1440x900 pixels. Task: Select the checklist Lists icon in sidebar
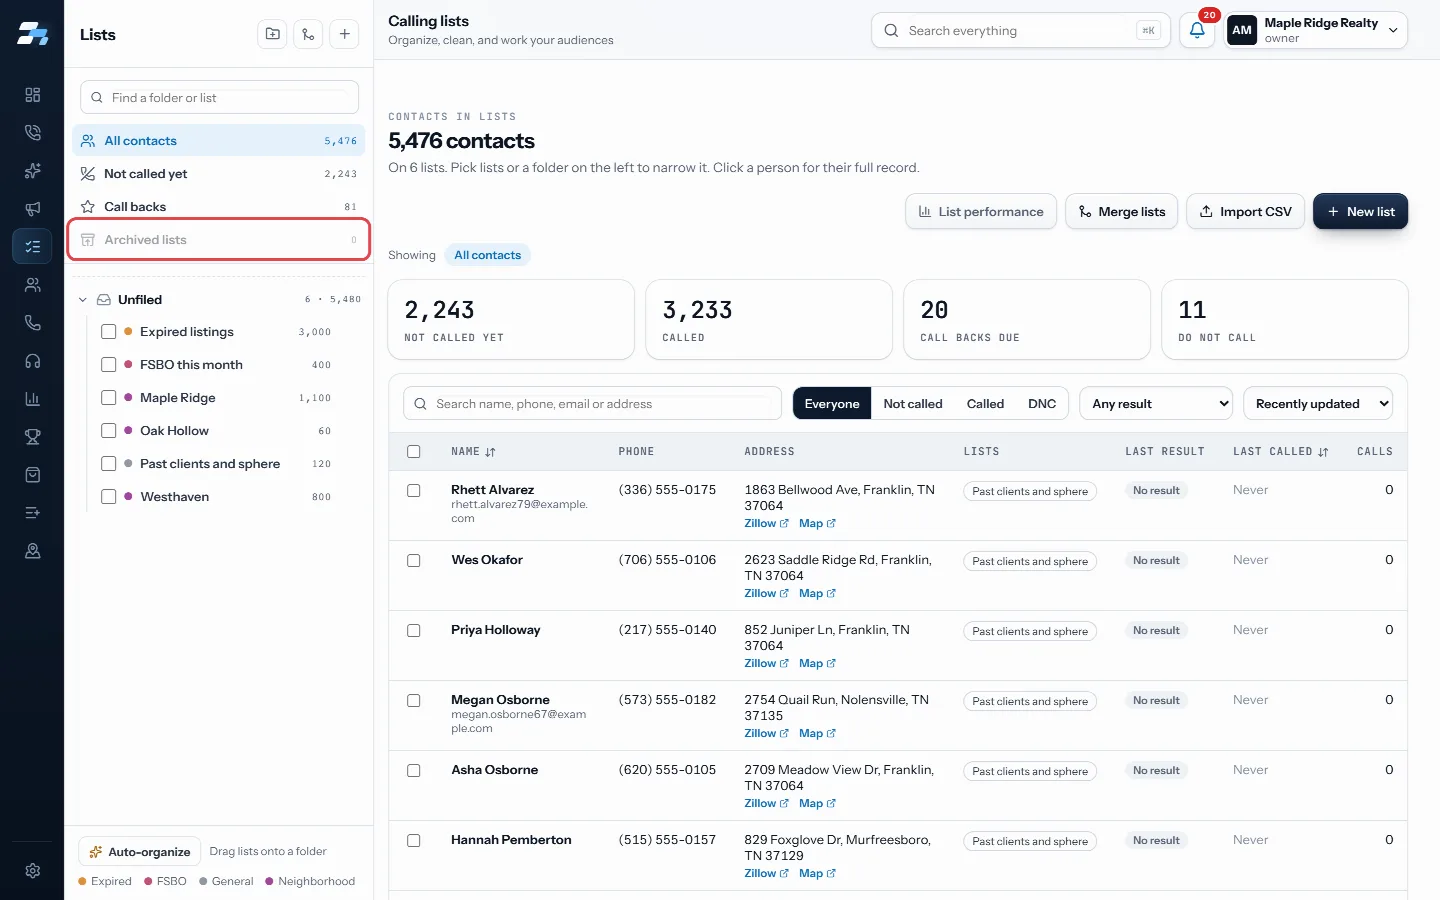[x=32, y=246]
